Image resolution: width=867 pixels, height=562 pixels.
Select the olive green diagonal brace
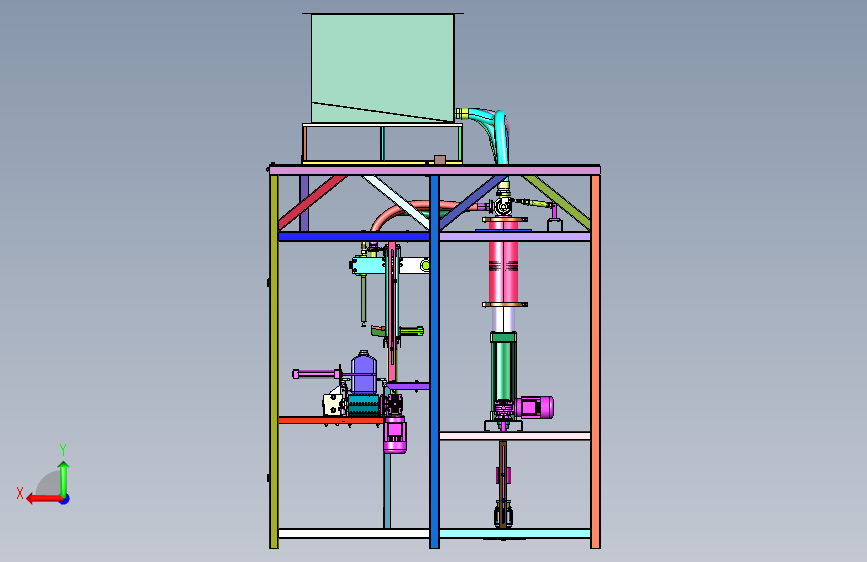tap(556, 202)
